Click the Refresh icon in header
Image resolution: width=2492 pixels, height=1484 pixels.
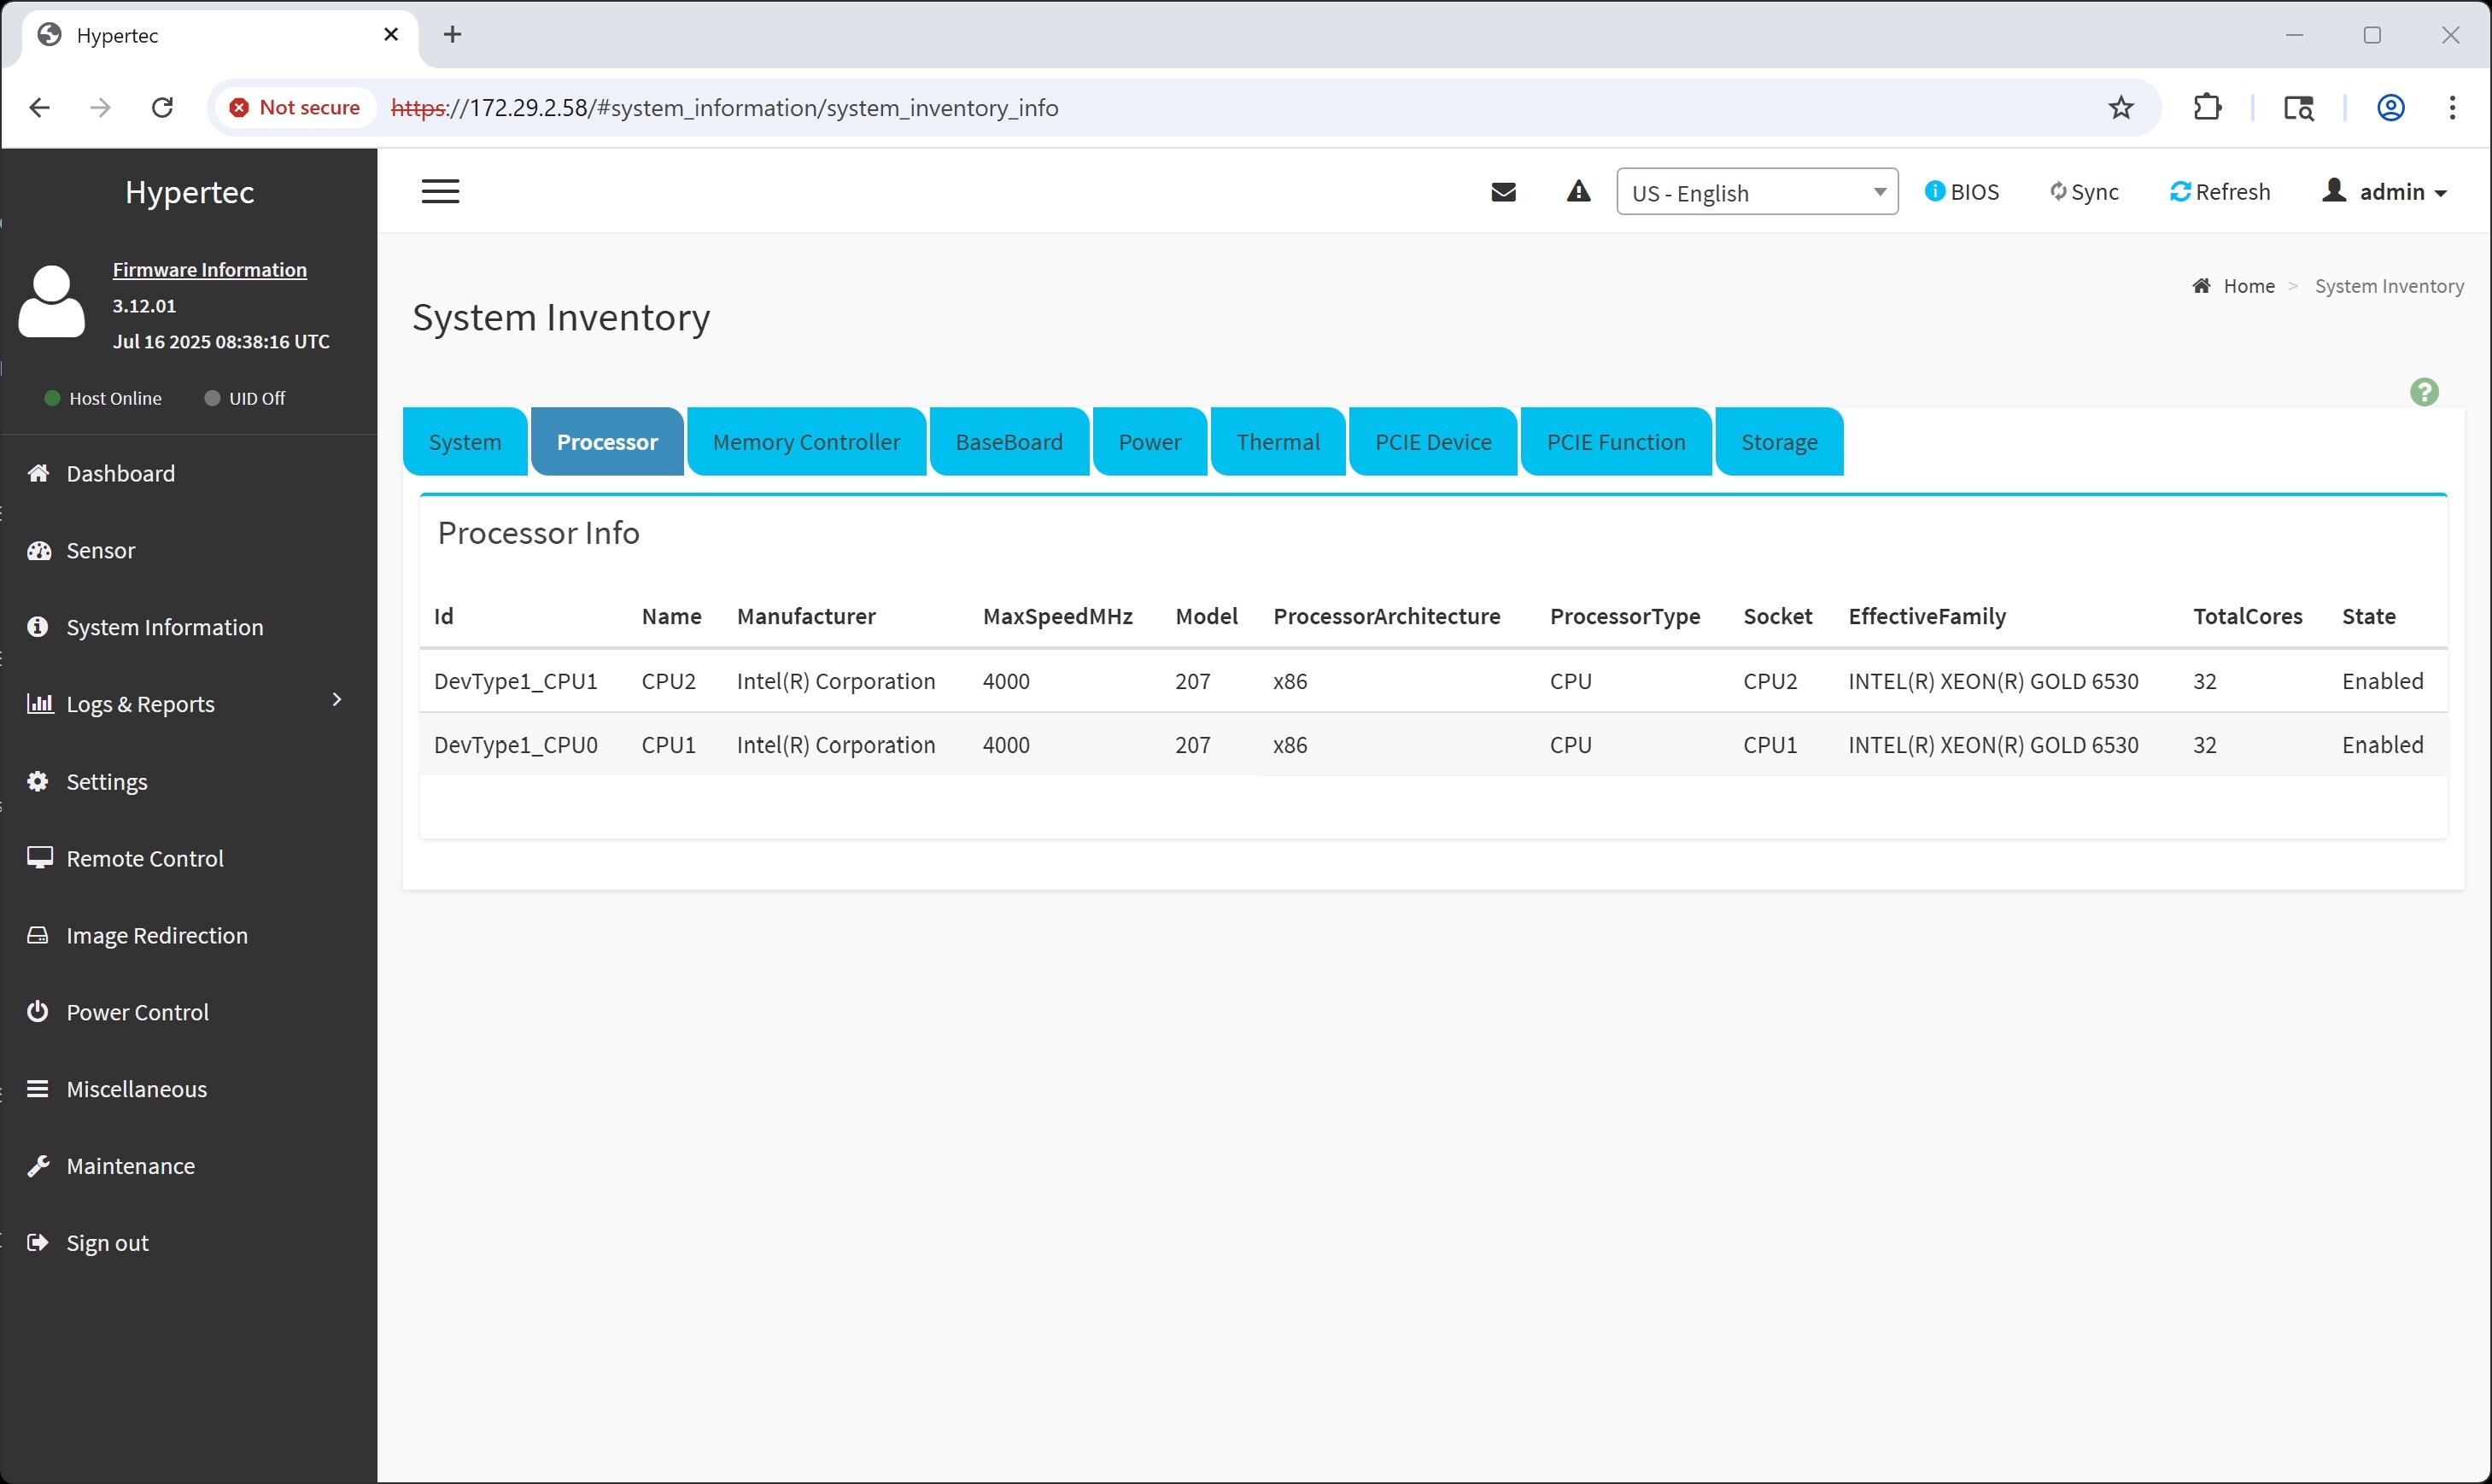pos(2181,191)
